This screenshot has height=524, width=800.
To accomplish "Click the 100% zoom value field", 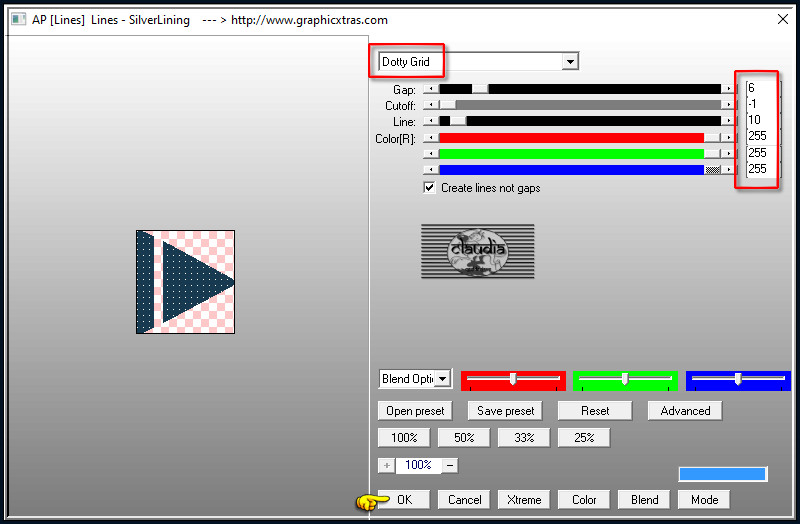I will point(418,465).
